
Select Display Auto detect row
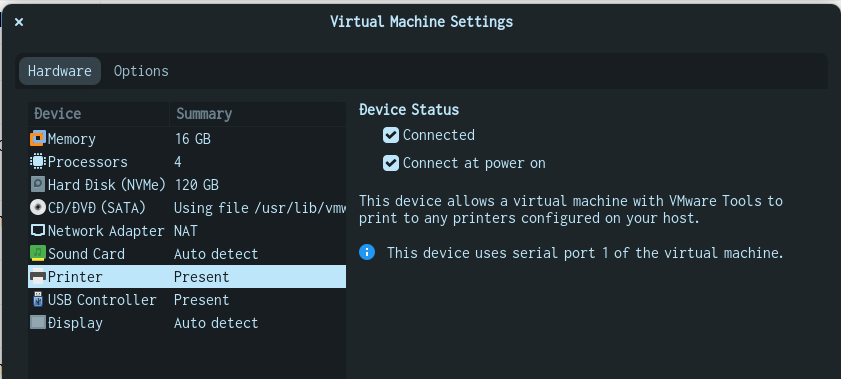[x=187, y=323]
